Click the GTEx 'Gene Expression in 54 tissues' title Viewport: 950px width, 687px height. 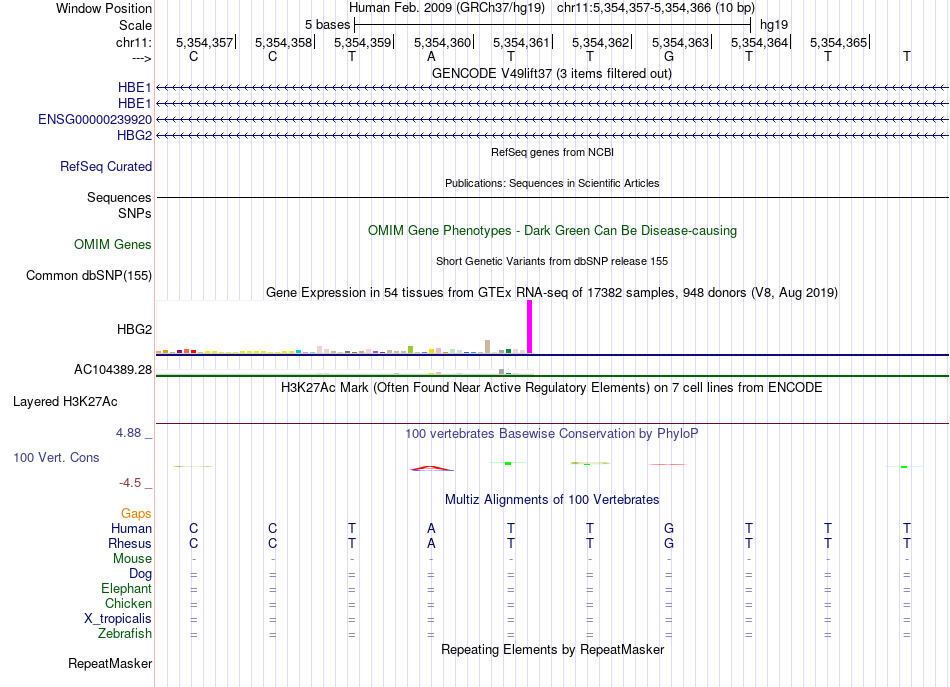coord(552,293)
